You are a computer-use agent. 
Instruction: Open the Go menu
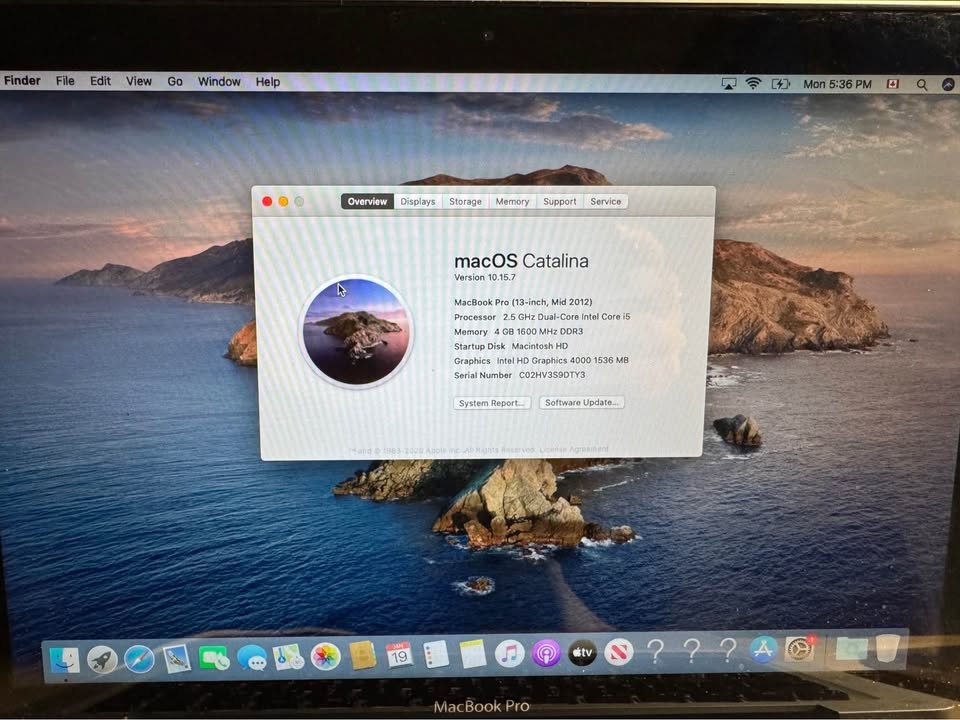tap(175, 81)
